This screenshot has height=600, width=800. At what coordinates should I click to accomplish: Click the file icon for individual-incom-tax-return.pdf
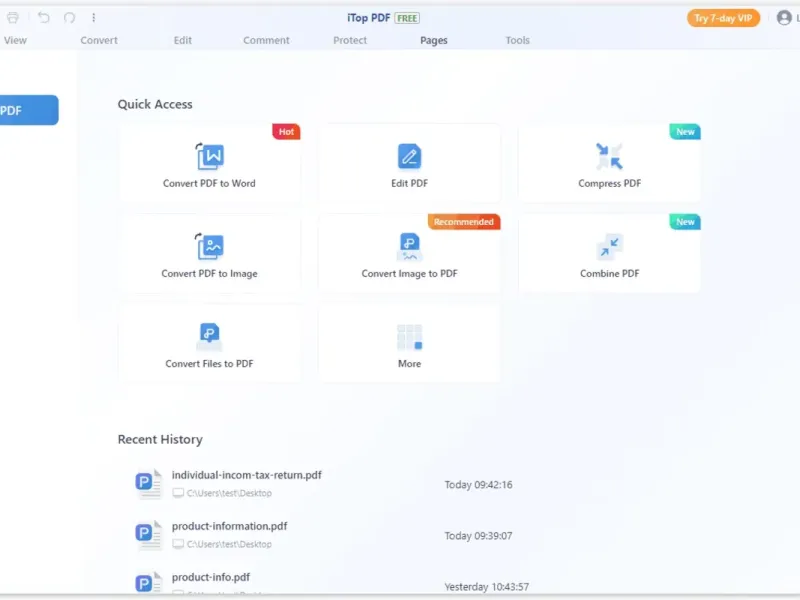coord(148,483)
